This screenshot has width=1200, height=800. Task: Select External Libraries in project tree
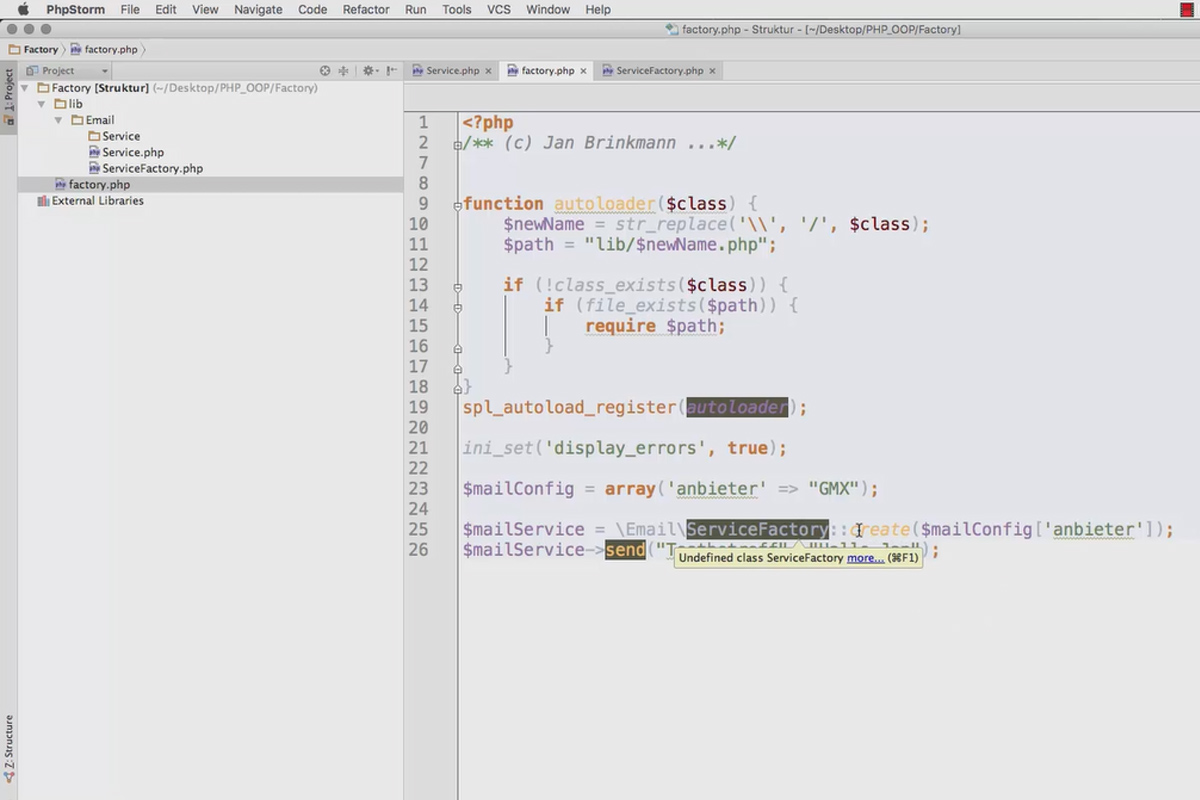(x=97, y=200)
